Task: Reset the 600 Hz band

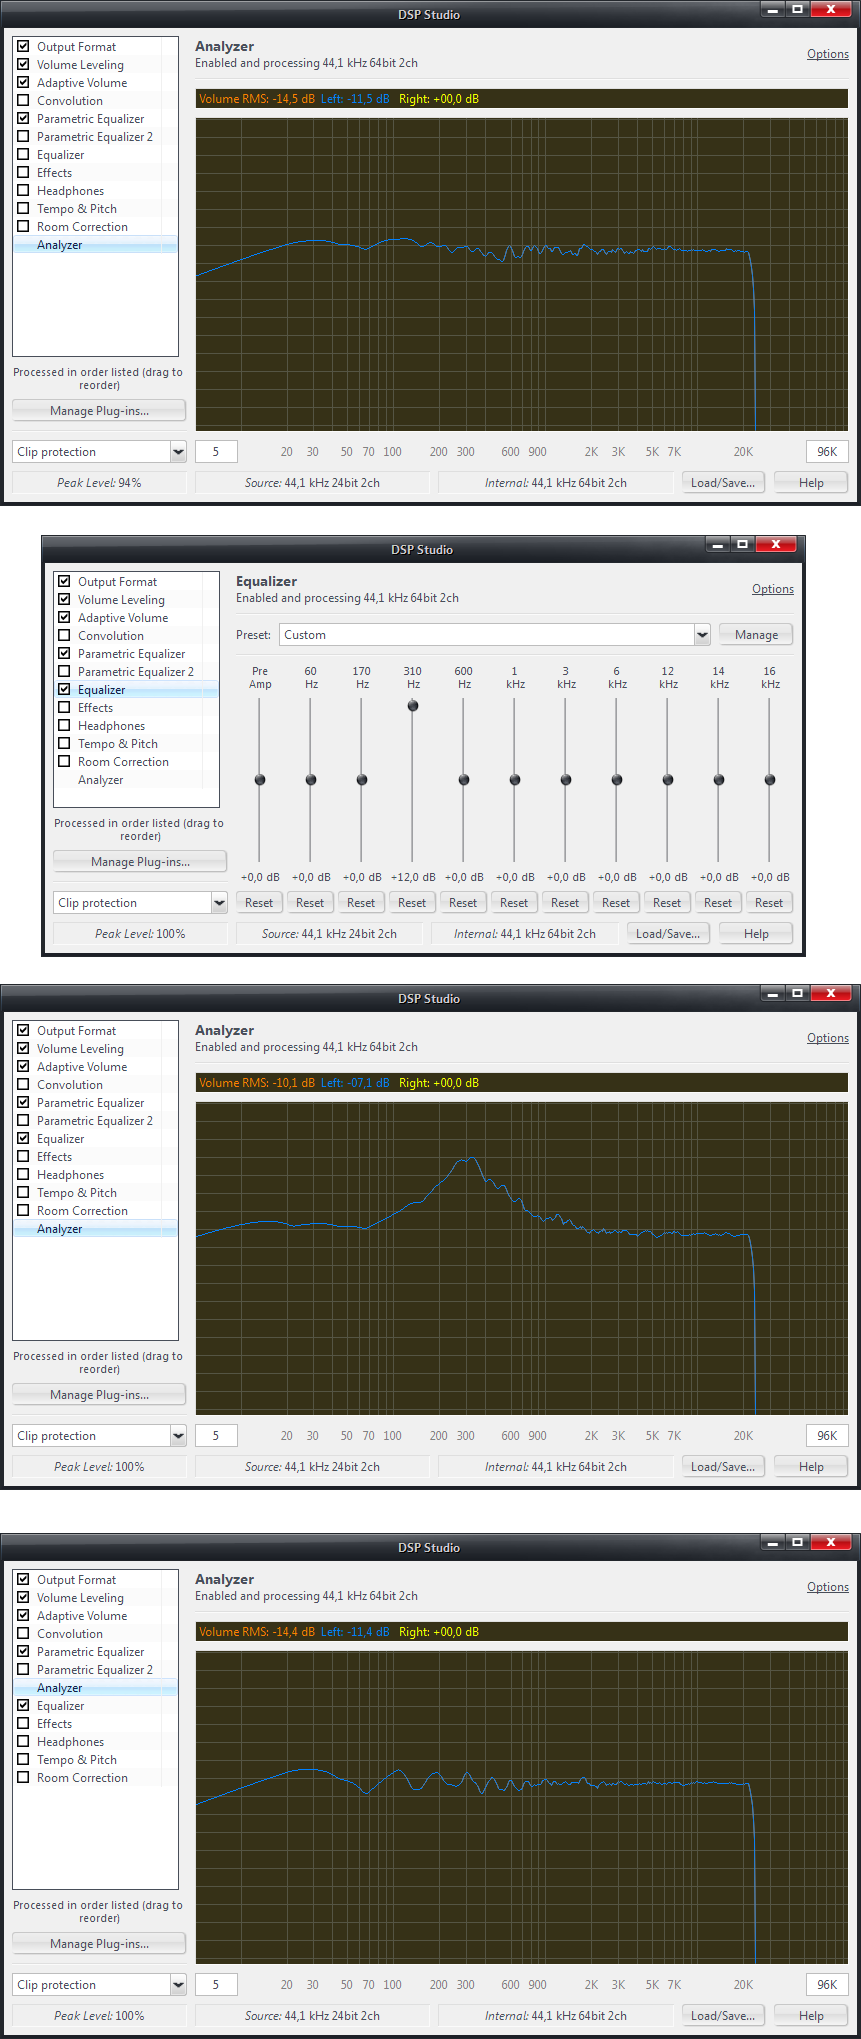Action: (463, 903)
